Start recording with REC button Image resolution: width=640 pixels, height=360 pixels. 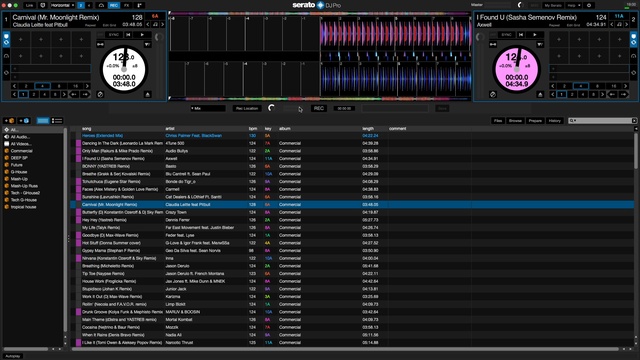318,108
